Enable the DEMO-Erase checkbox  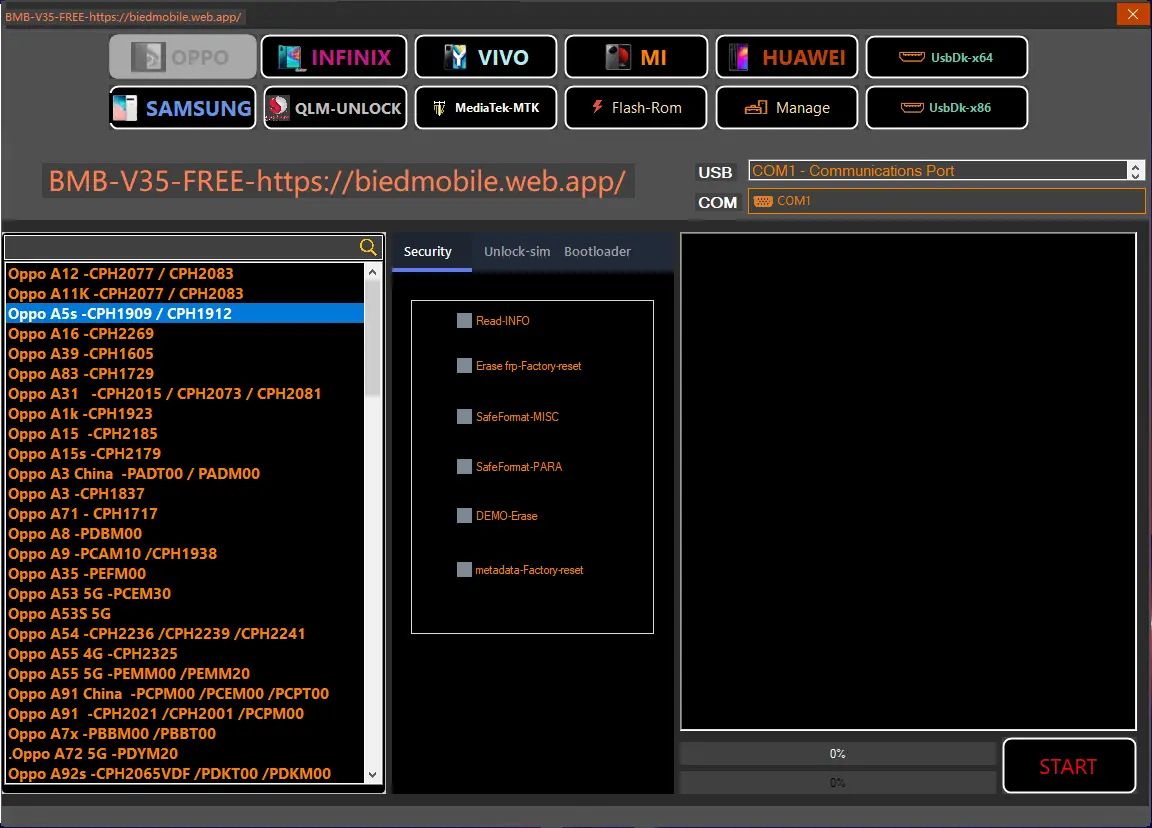coord(464,516)
